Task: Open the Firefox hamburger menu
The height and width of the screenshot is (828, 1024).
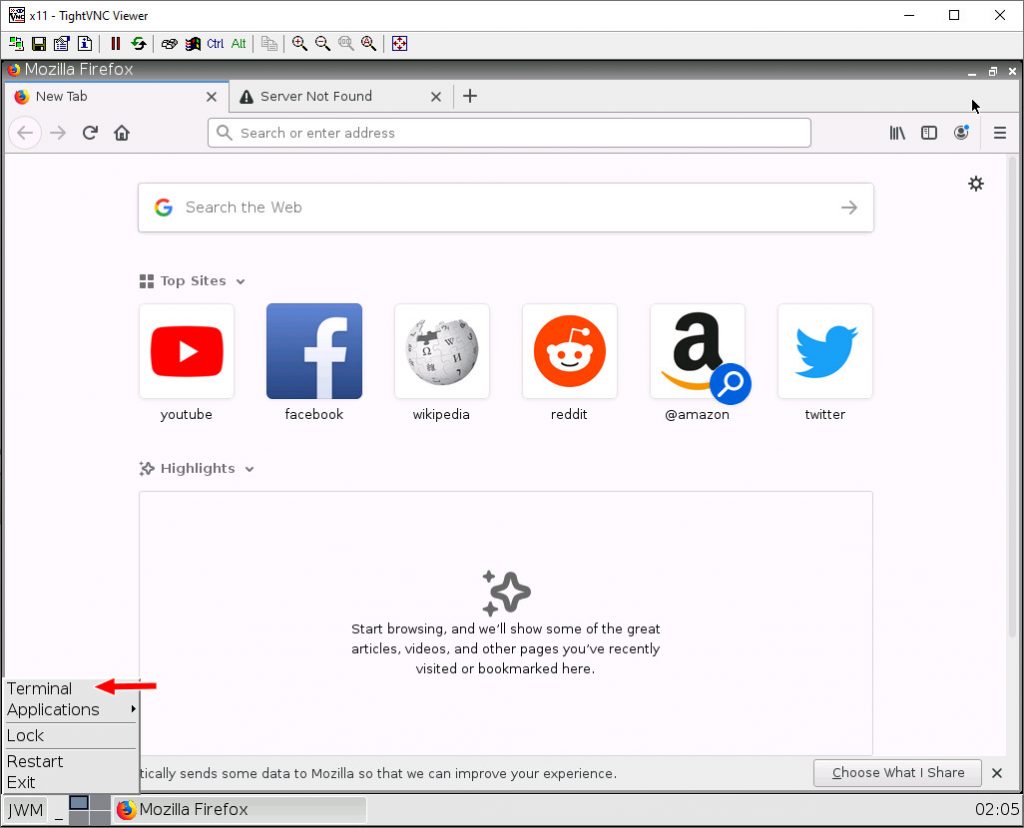Action: pyautogui.click(x=1000, y=132)
